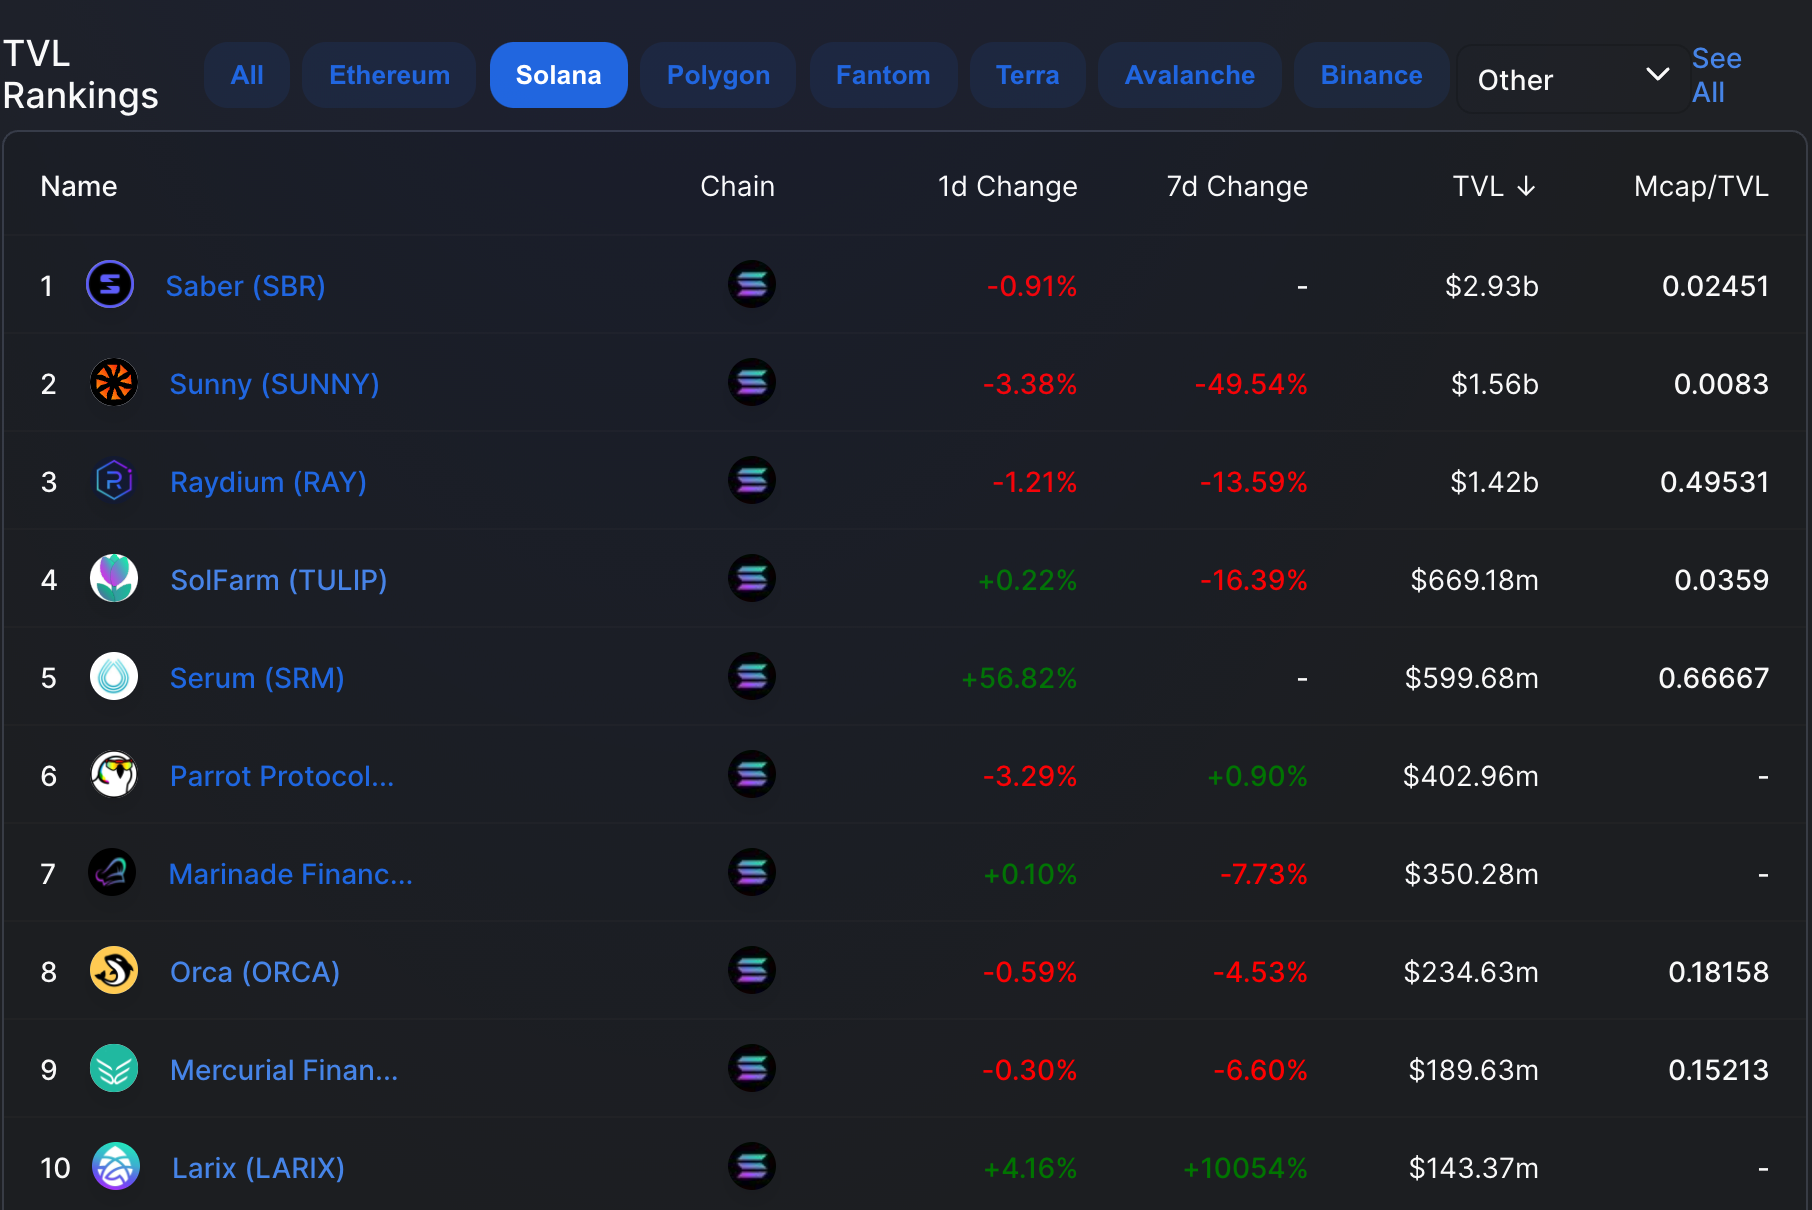Sort by the 7d Change column header

pos(1237,187)
